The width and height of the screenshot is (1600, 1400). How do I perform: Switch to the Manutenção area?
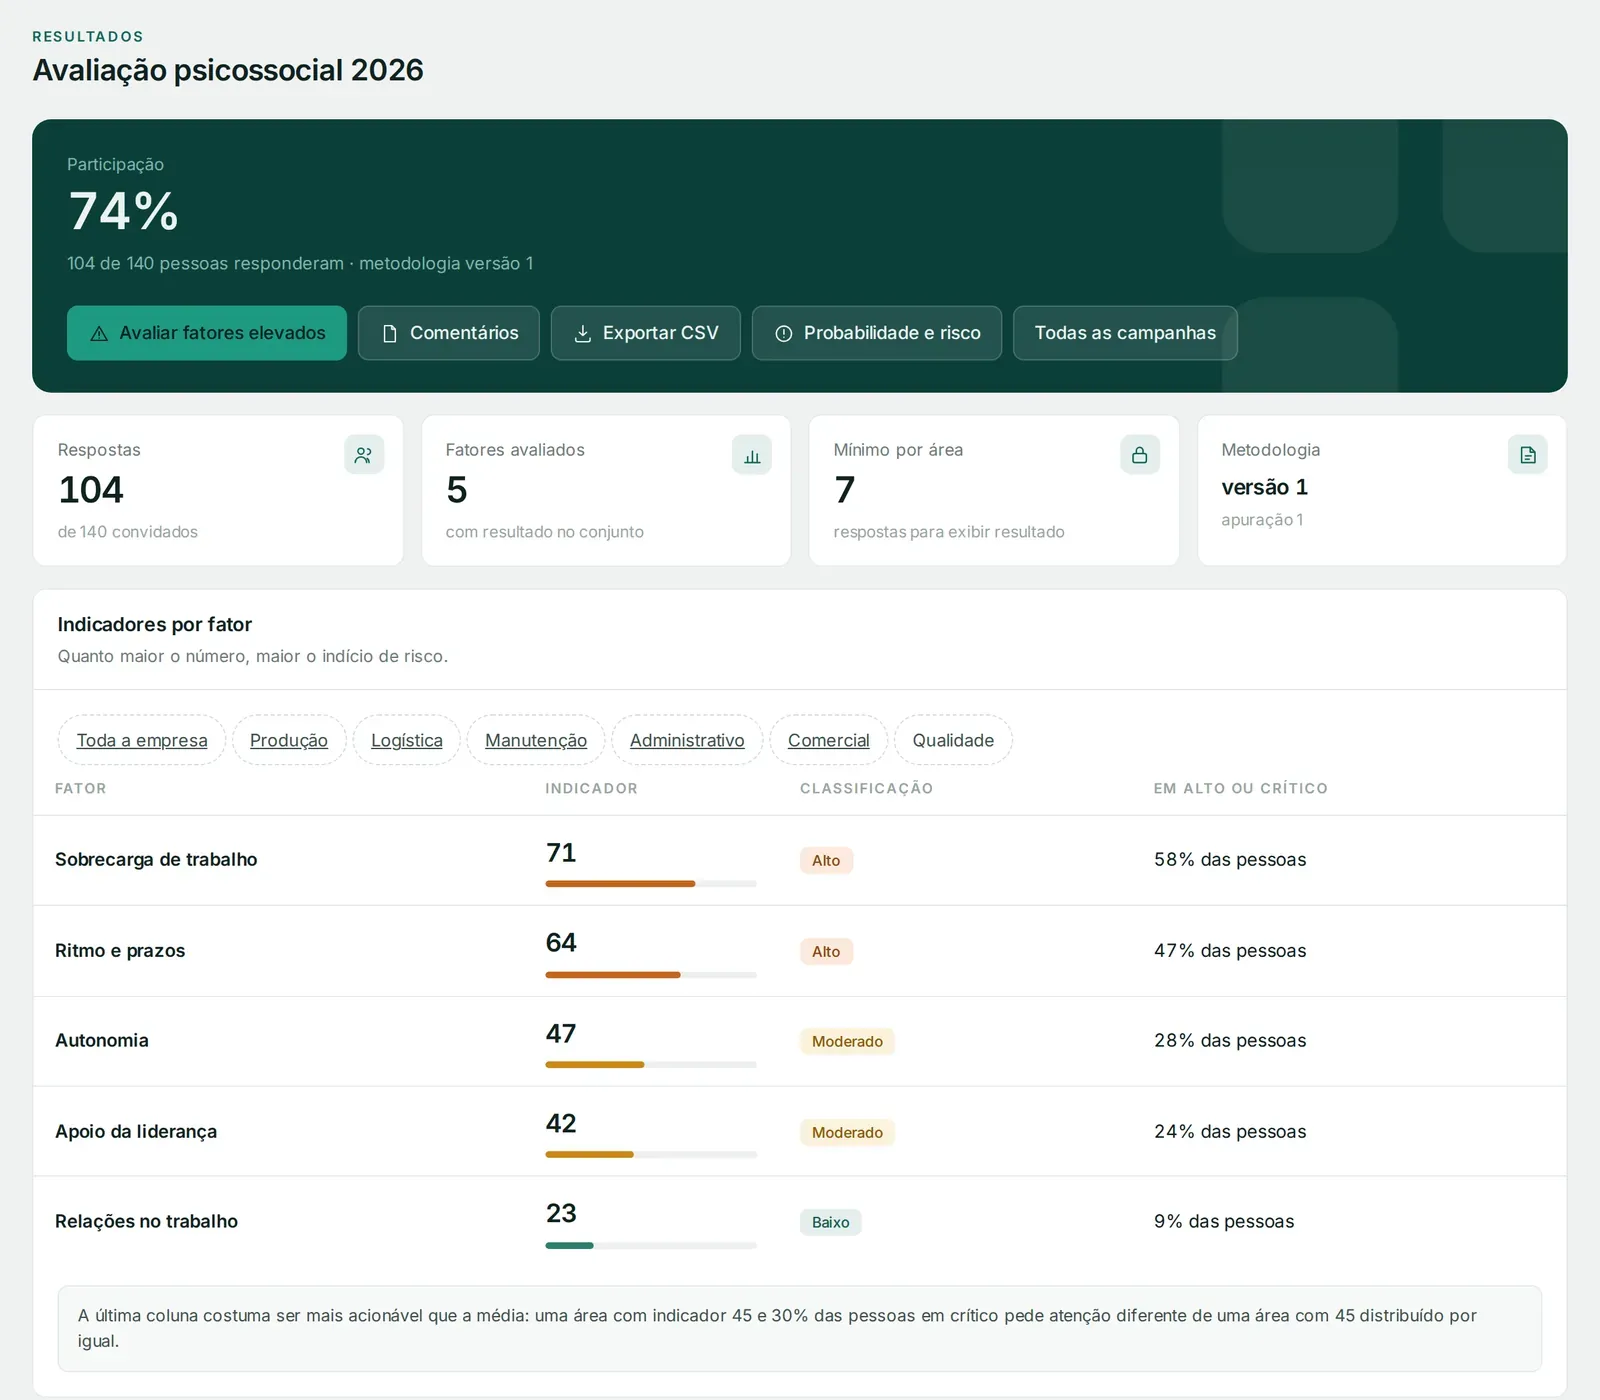click(x=536, y=740)
